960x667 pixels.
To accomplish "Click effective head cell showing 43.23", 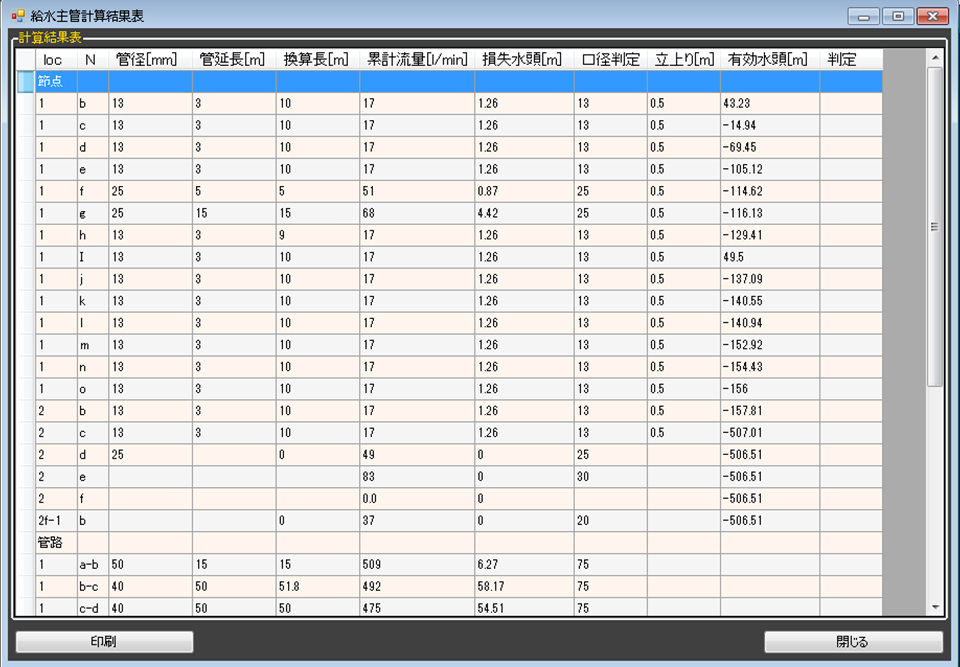I will pyautogui.click(x=769, y=103).
